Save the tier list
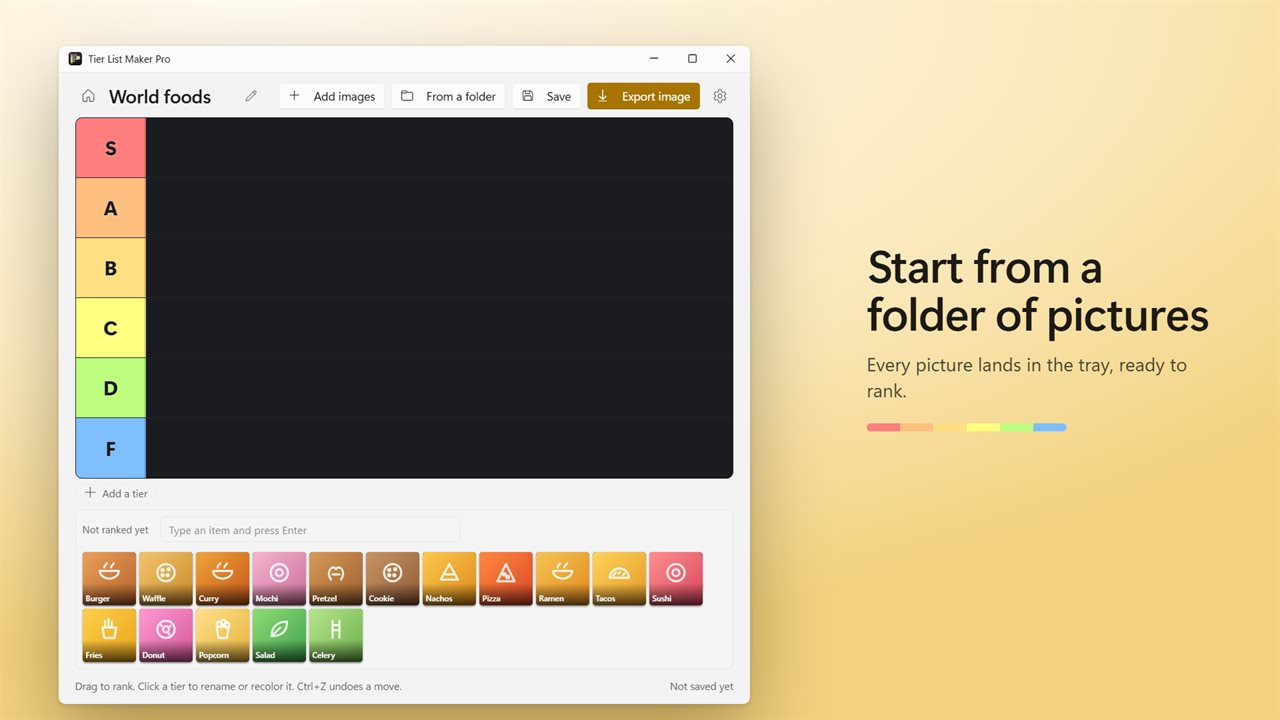The height and width of the screenshot is (720, 1280). [x=546, y=96]
